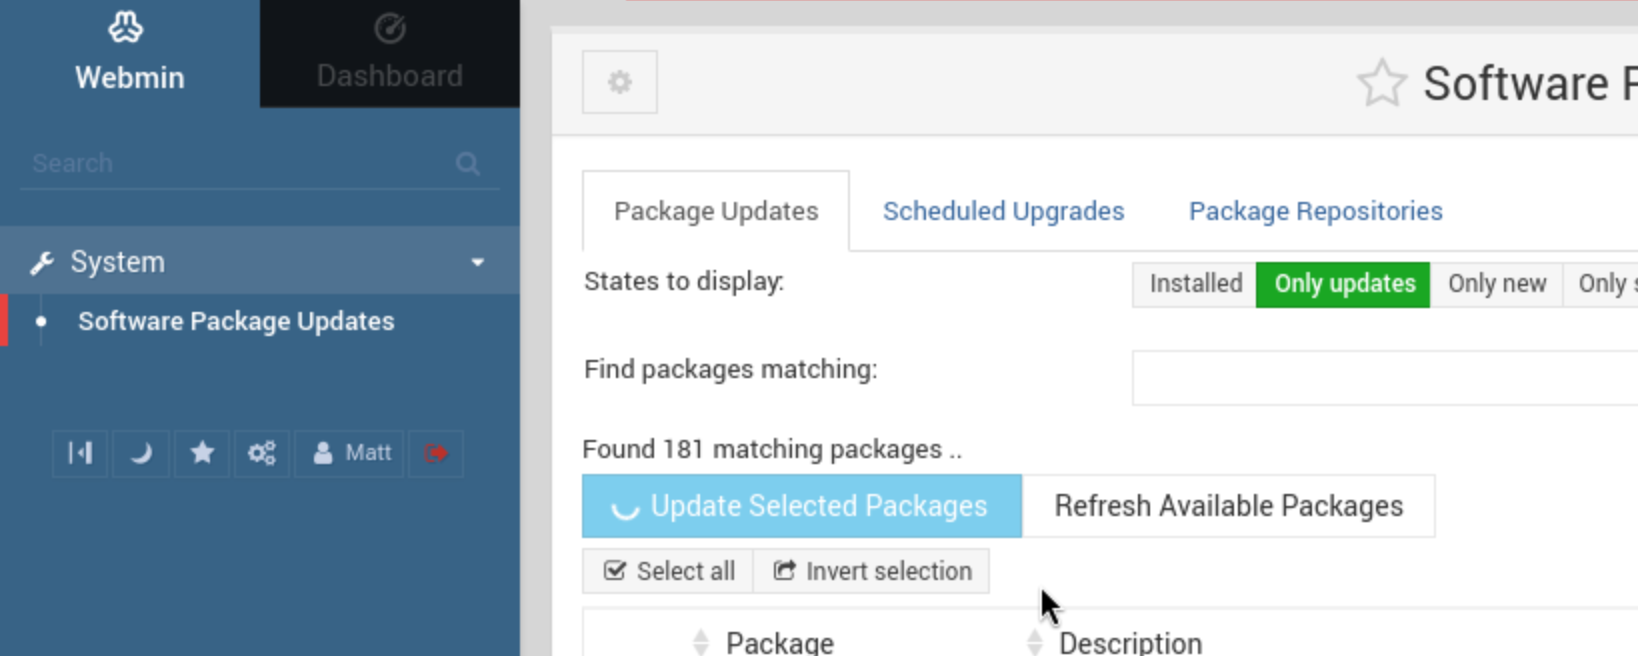Image resolution: width=1638 pixels, height=656 pixels.
Task: Sort by Description column arrows
Action: tap(1035, 642)
